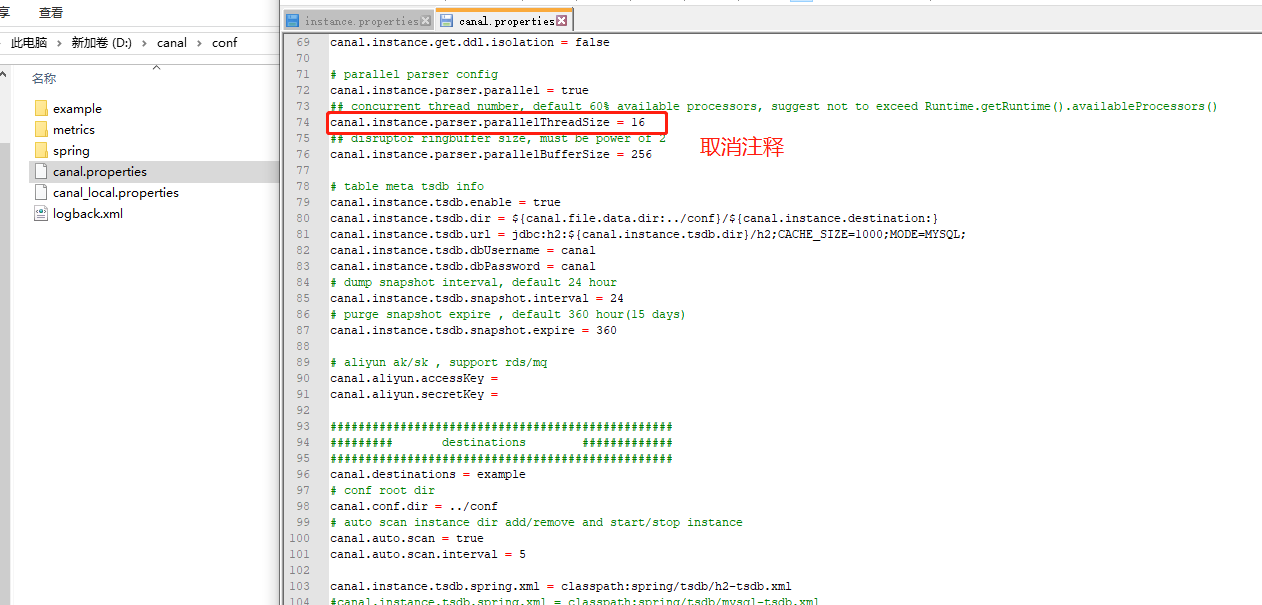Select canal.properties in the file list

pos(100,171)
